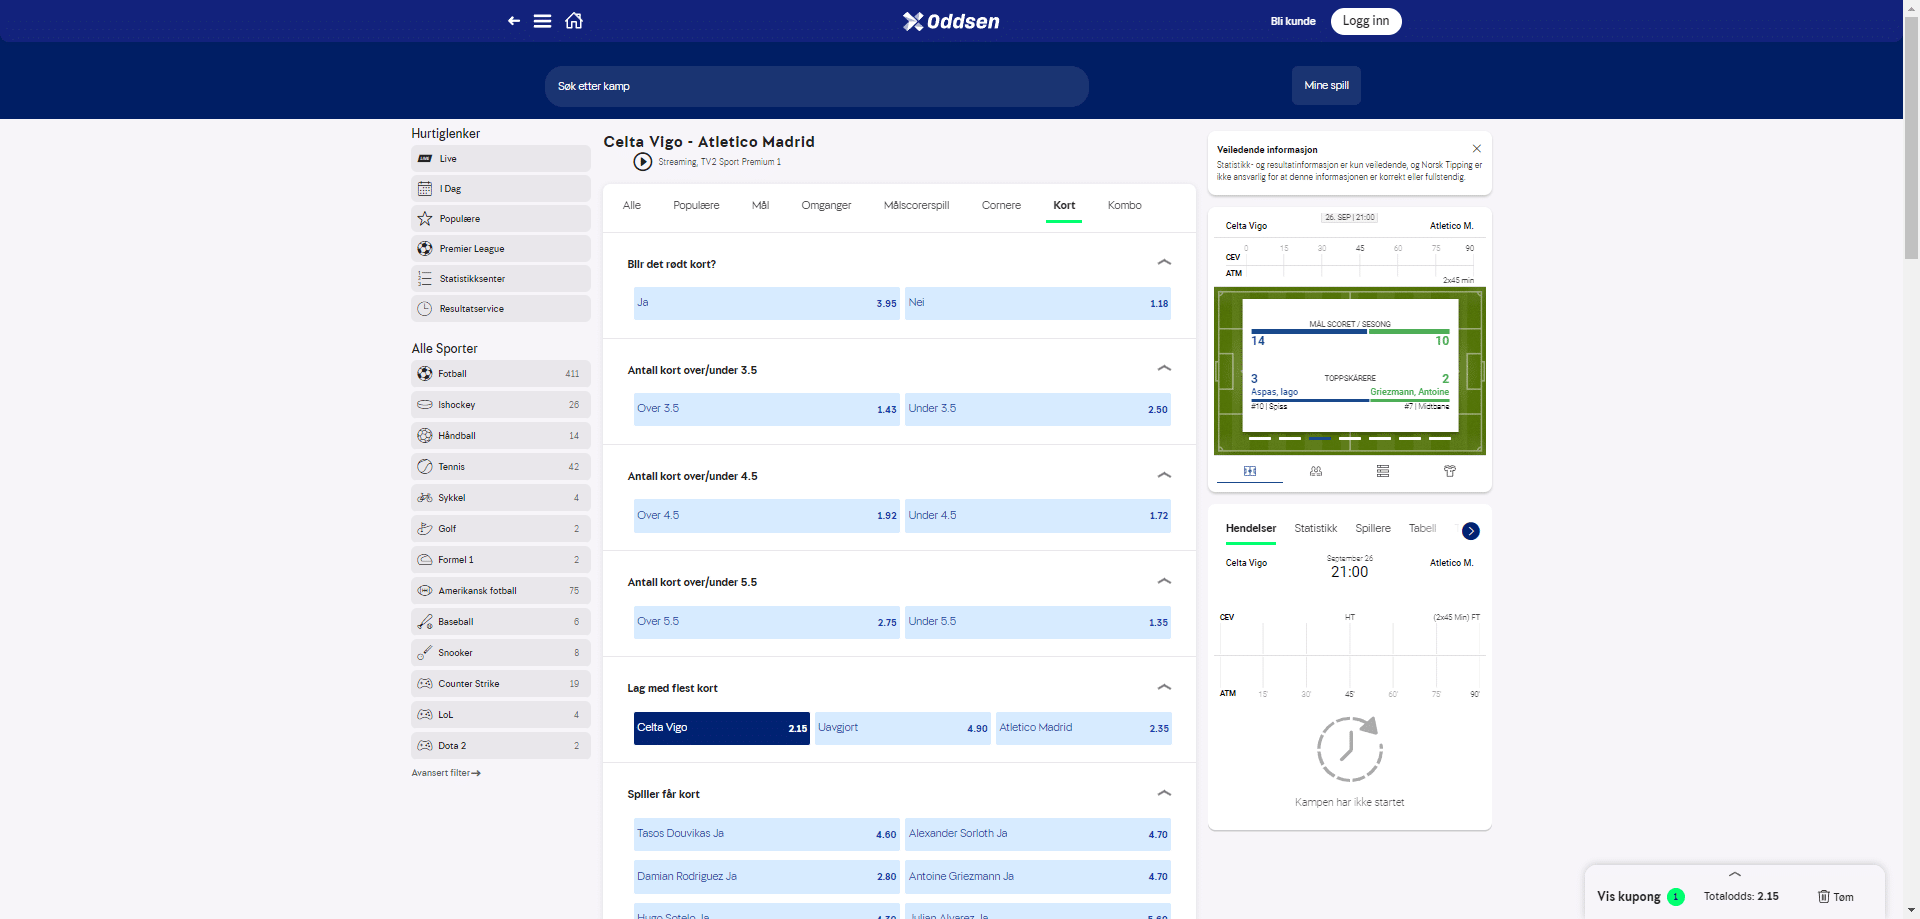Toggle Uavgjort 4.90 odds
The width and height of the screenshot is (1920, 919).
pos(903,728)
